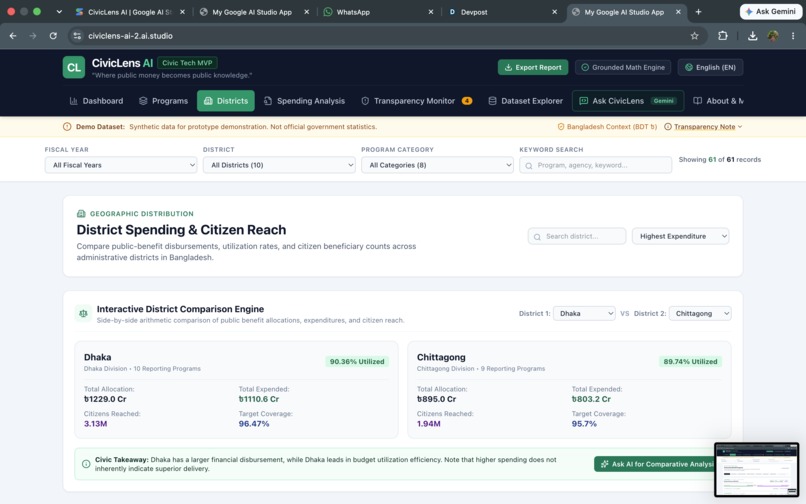The image size is (806, 504).
Task: Click the 90.36% Utilized badge for Dhaka
Action: pyautogui.click(x=357, y=362)
